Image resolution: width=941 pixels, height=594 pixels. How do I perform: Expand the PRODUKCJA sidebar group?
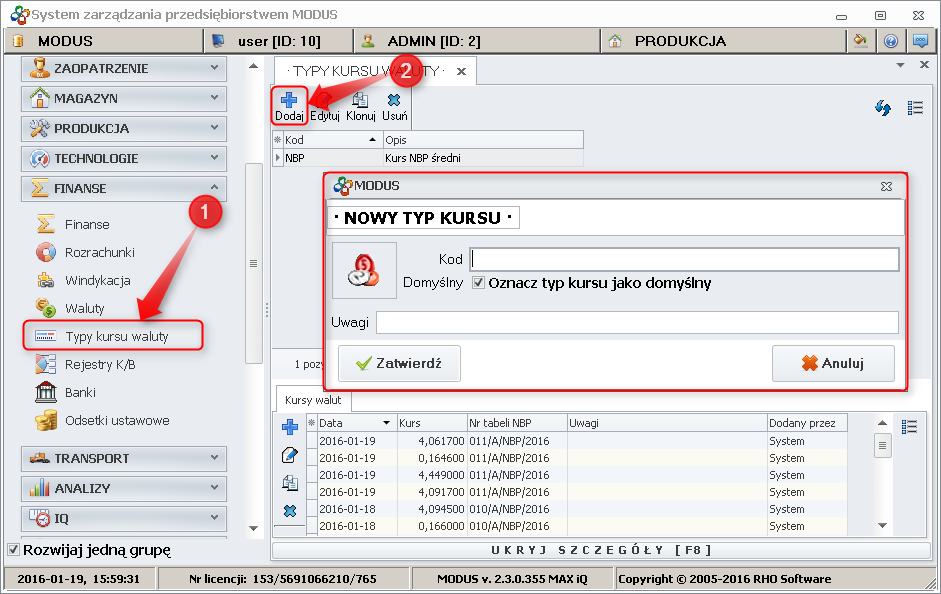(124, 128)
